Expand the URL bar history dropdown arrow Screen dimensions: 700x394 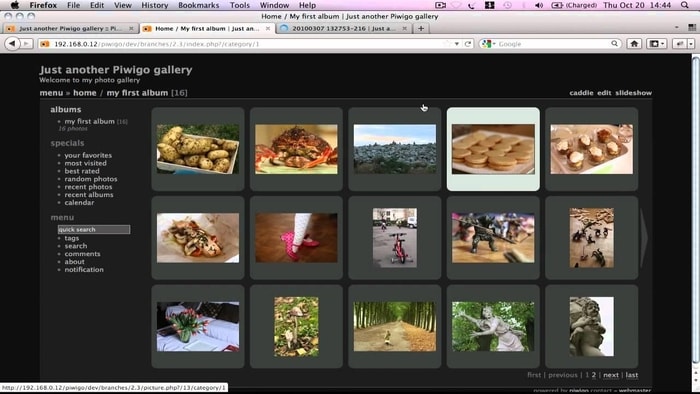pyautogui.click(x=457, y=44)
